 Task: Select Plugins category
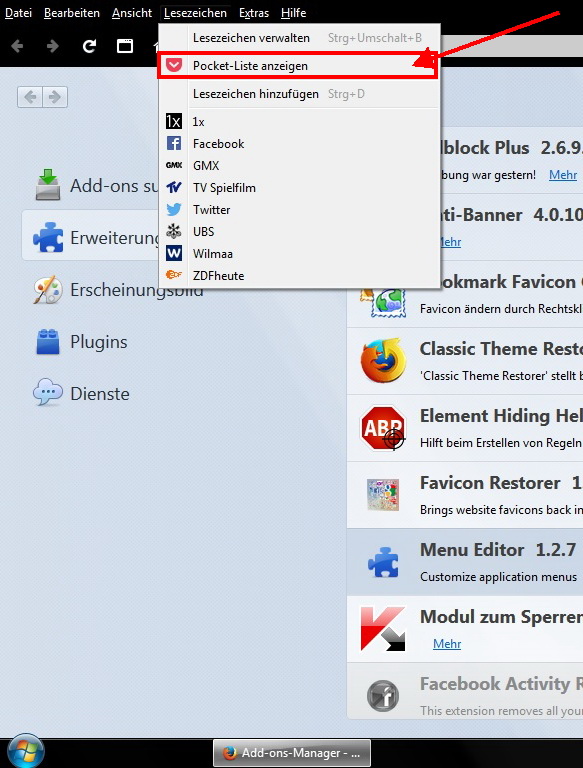(81, 341)
